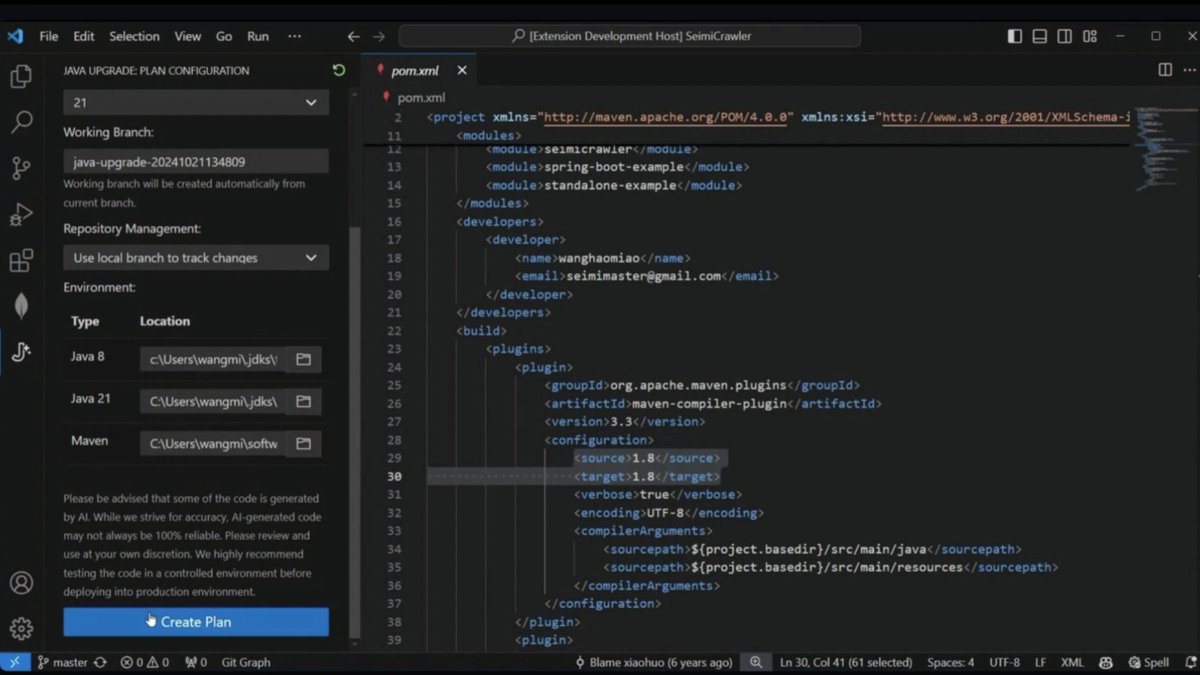
Task: Click the Working Branch name input field
Action: [196, 161]
